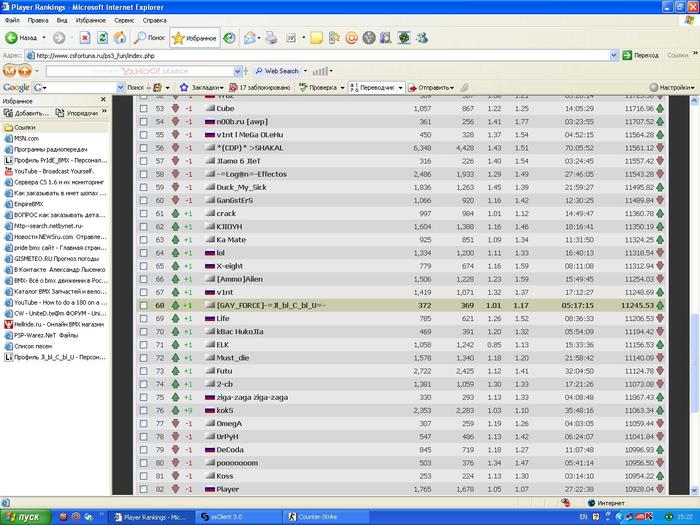Click the Home page icon

pos(120,38)
